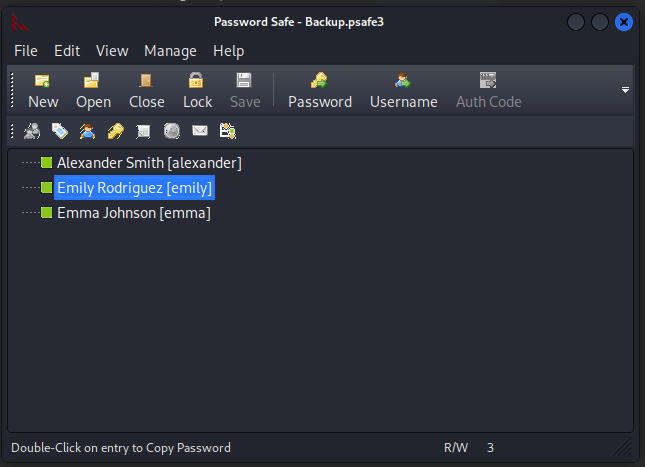645x467 pixels.
Task: Copy username using the Username toolbar button
Action: point(403,91)
